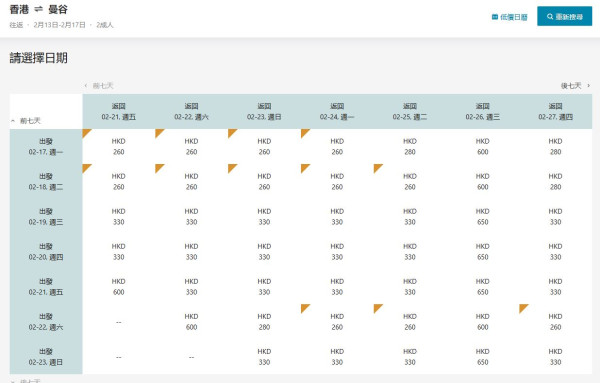The height and width of the screenshot is (383, 600).
Task: Choose HKD 650 fare departing 02-21 returning 02-26
Action: click(x=483, y=287)
